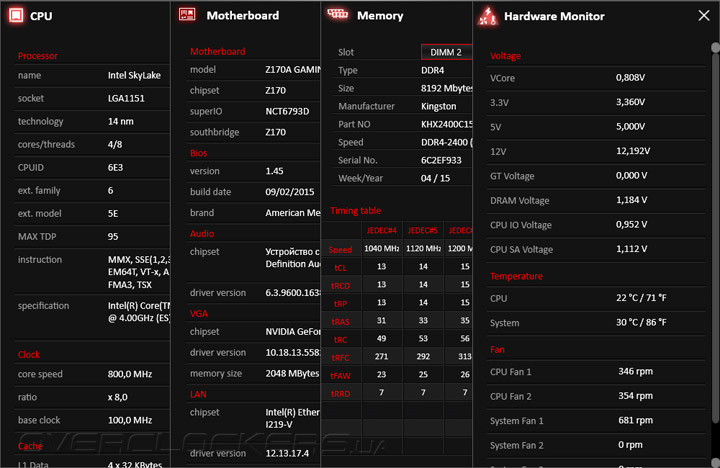Click the tRC row label
Image resolution: width=720 pixels, height=468 pixels.
340,340
